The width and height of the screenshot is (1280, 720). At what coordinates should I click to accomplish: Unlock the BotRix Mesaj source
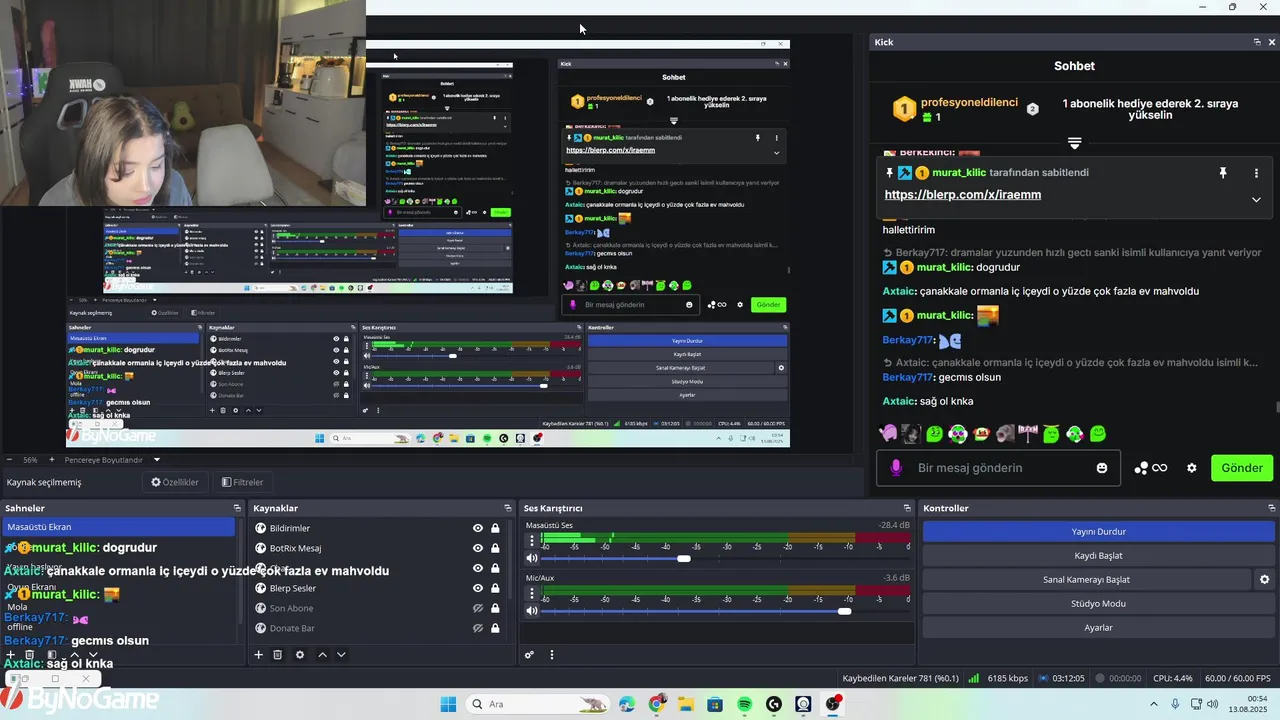click(x=495, y=548)
